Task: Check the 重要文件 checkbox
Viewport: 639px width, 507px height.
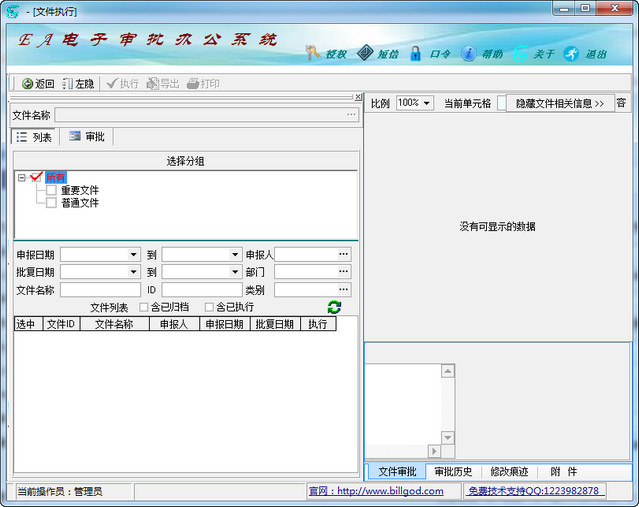Action: coord(51,190)
